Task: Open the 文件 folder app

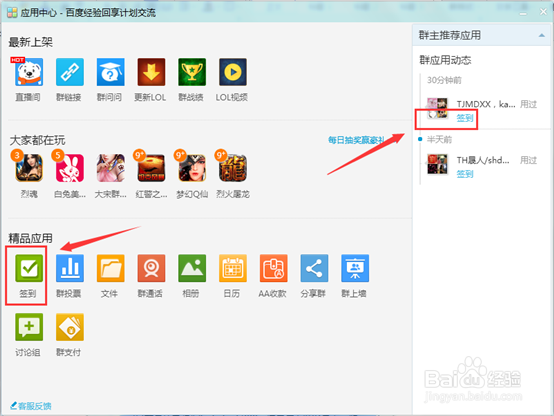Action: [x=111, y=268]
